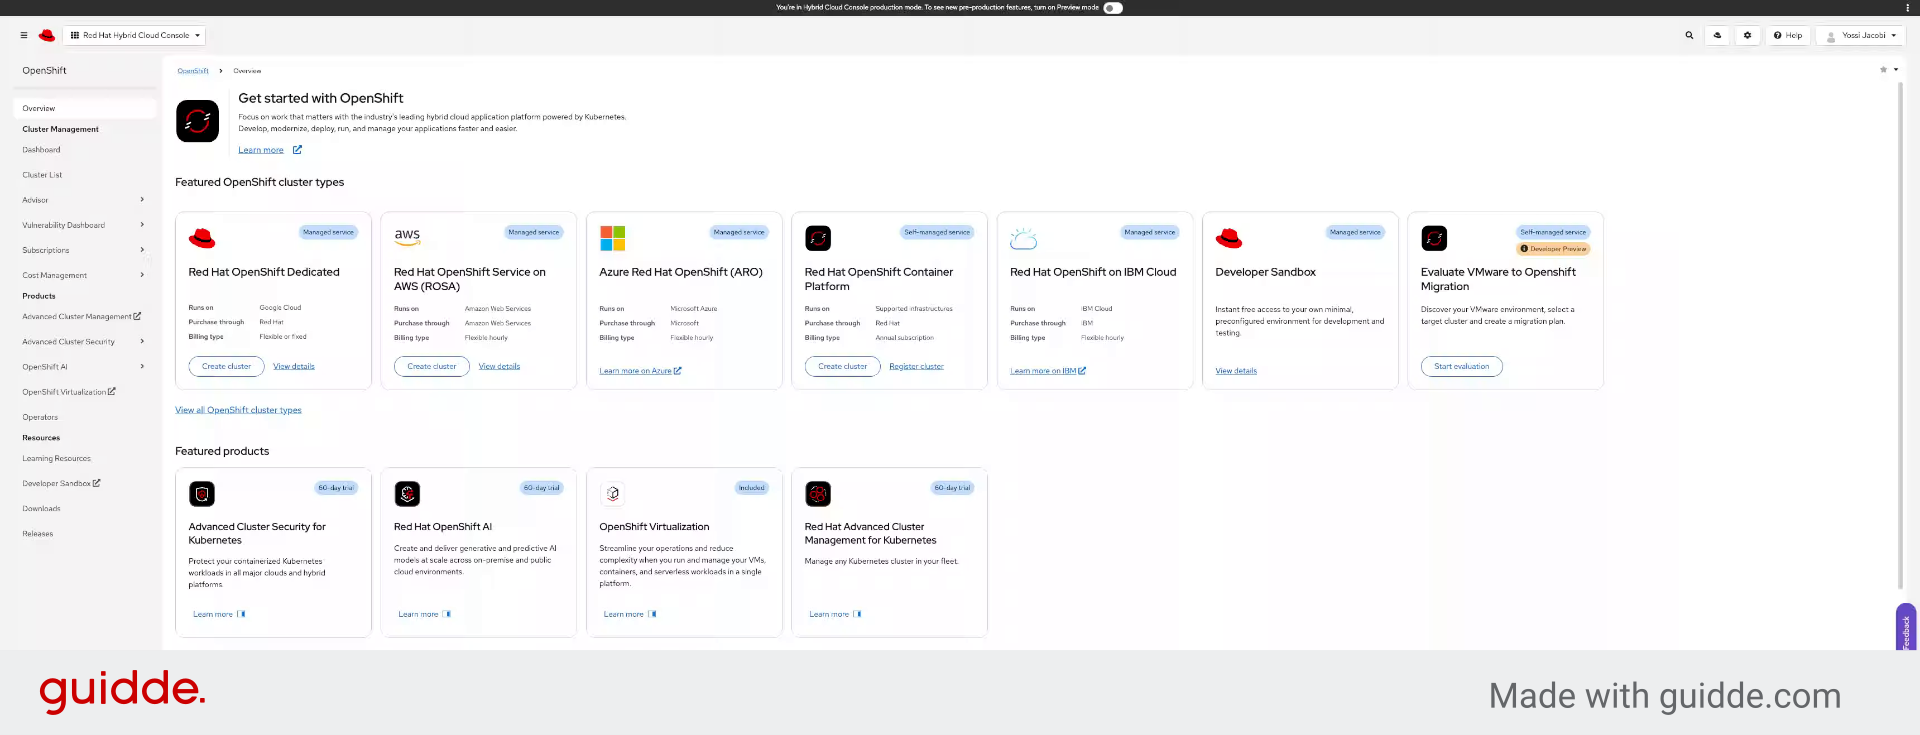Click the OpenShift Virtualization product icon
This screenshot has width=1920, height=735.
point(613,494)
